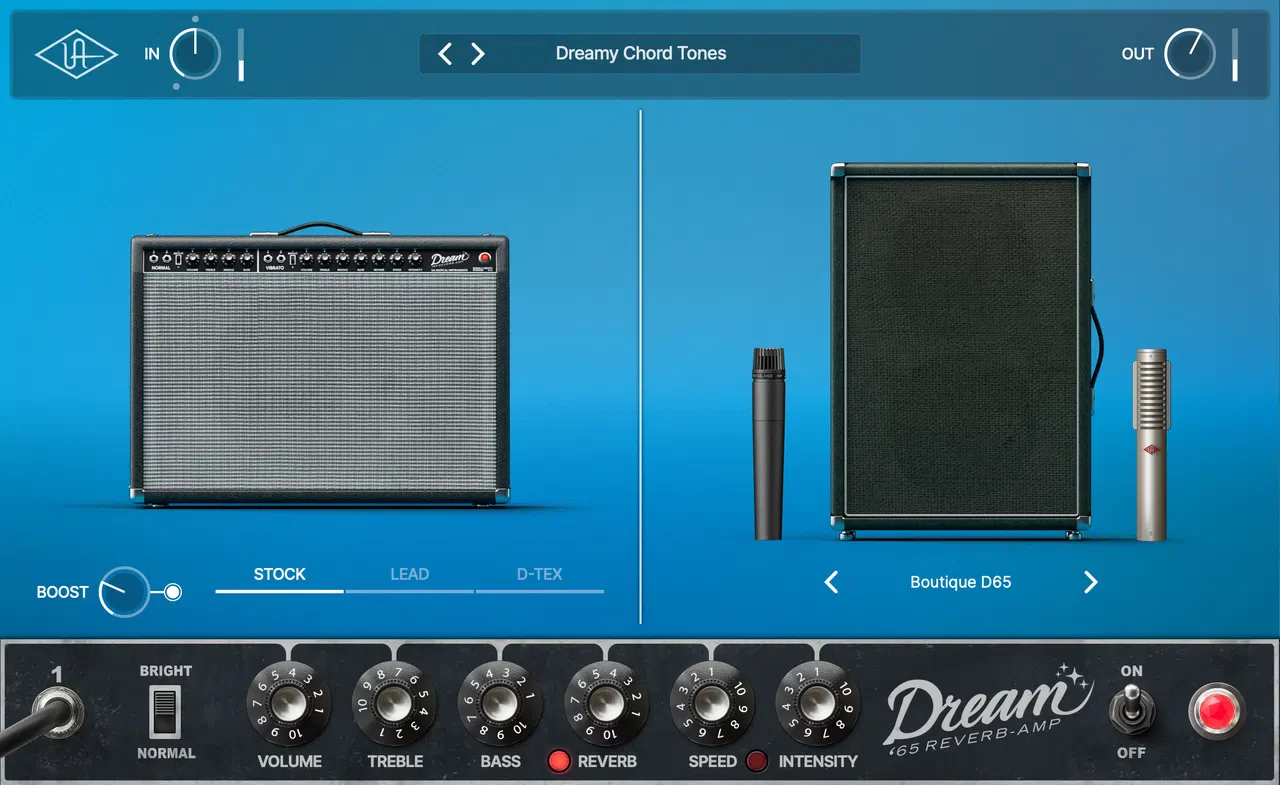This screenshot has height=785, width=1280.
Task: Select the D-TEX amp mode tab
Action: 540,574
